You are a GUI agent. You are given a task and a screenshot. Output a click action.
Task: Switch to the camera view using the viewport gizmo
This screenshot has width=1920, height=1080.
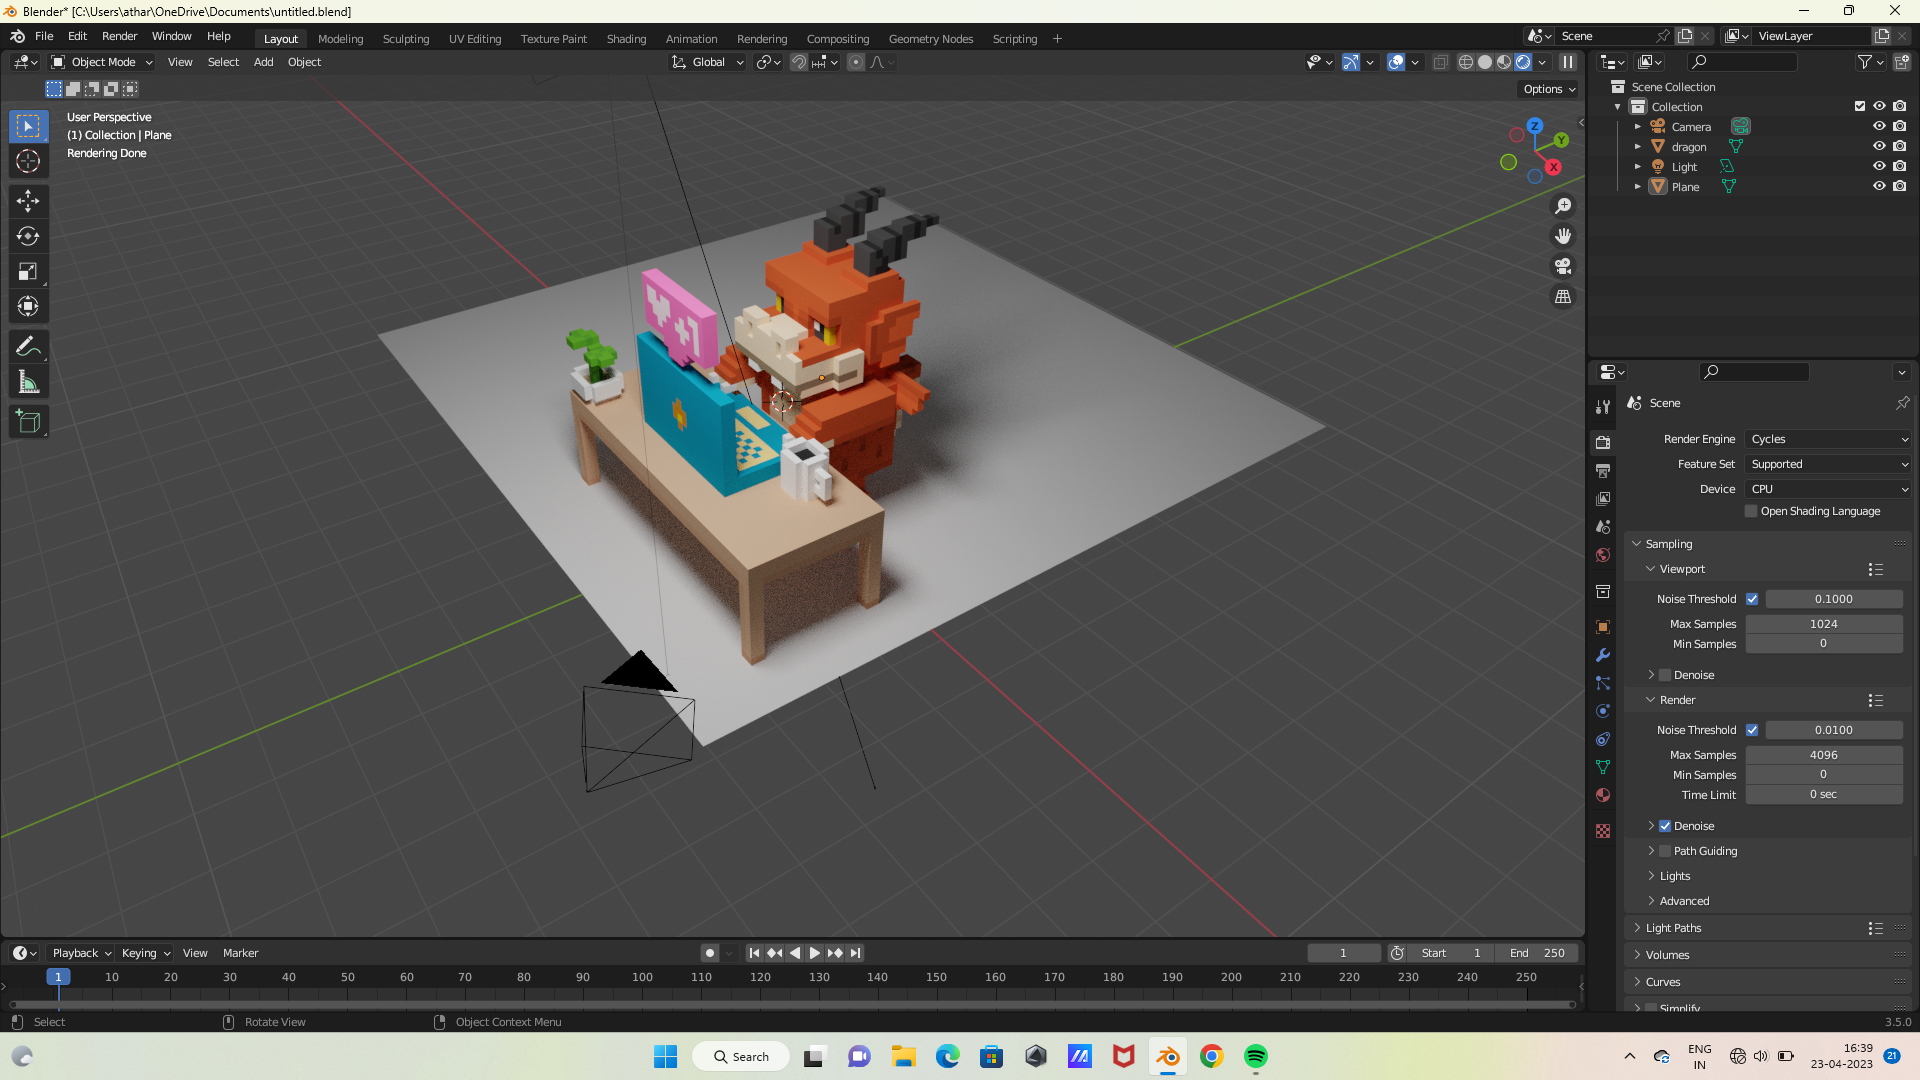tap(1563, 266)
